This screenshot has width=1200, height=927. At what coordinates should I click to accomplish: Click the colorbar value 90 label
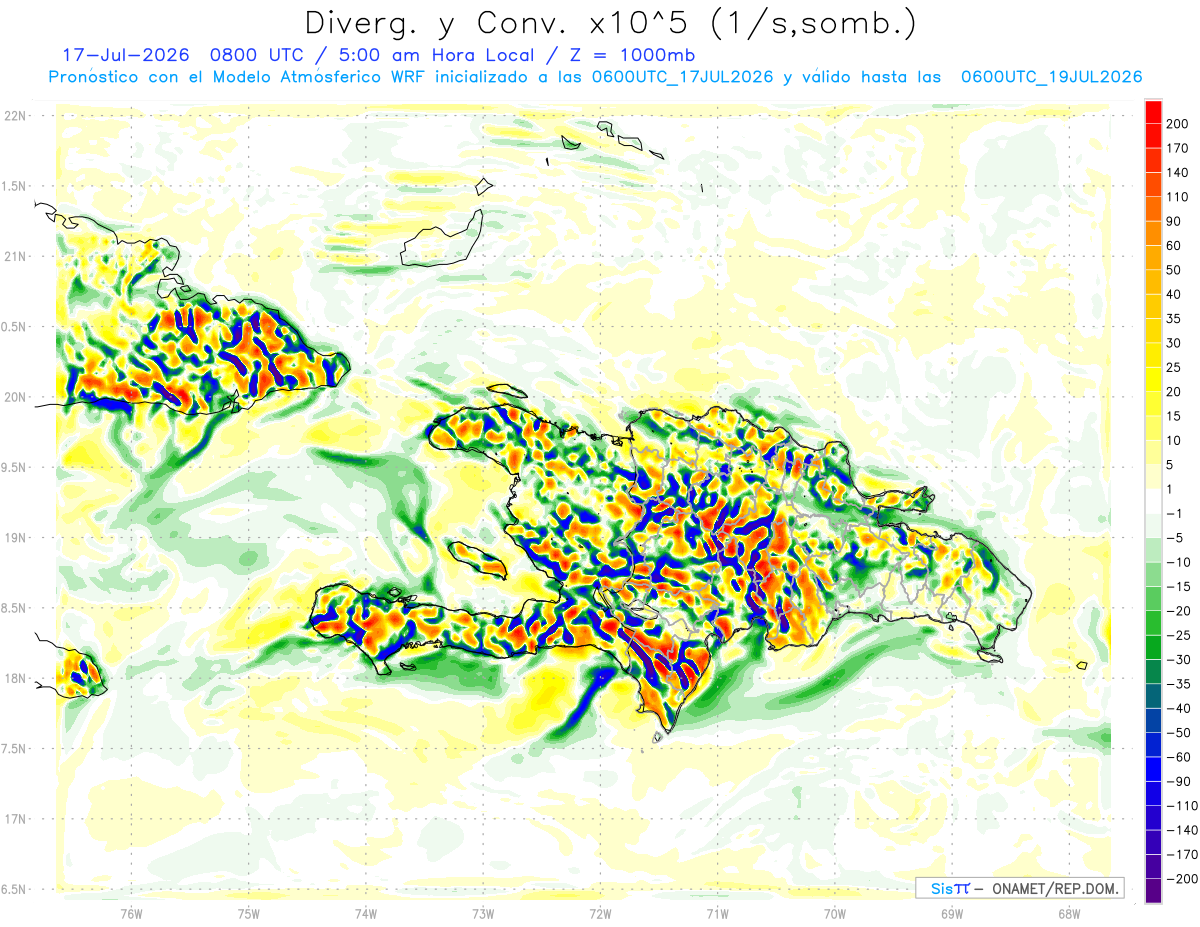(1175, 221)
